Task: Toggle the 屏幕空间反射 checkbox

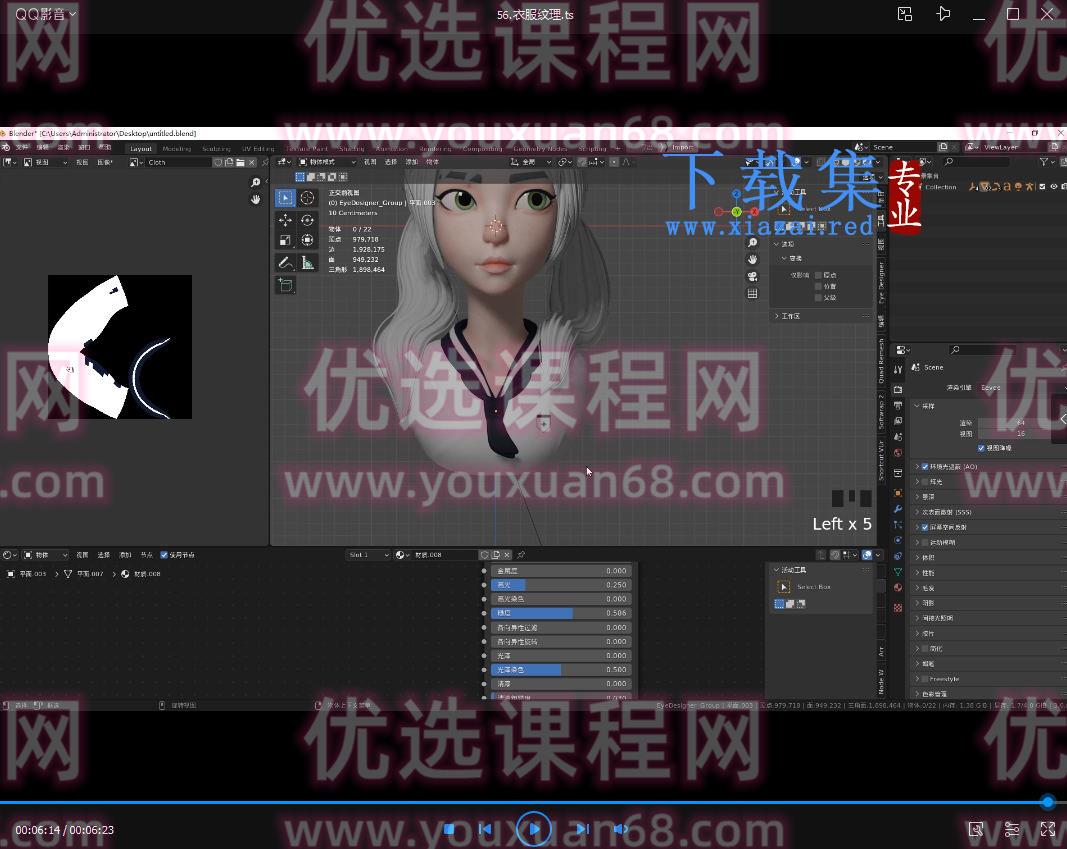Action: click(x=925, y=527)
